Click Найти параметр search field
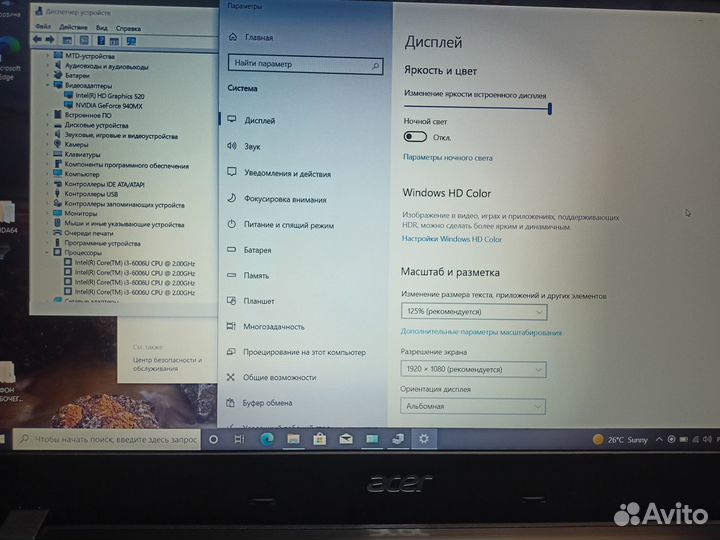The image size is (720, 540). point(305,64)
